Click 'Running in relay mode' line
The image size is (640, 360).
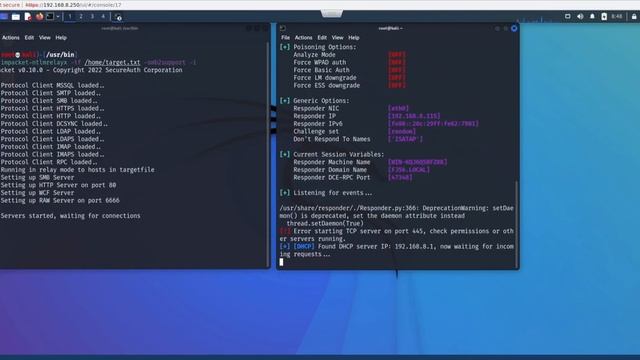pyautogui.click(x=78, y=170)
